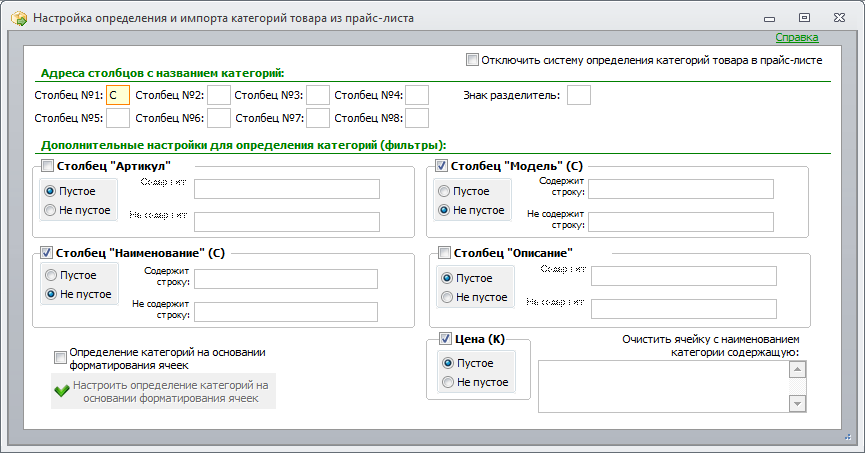Select Пустое under Столбец "Наименование"
Image resolution: width=865 pixels, height=453 pixels.
(x=51, y=275)
